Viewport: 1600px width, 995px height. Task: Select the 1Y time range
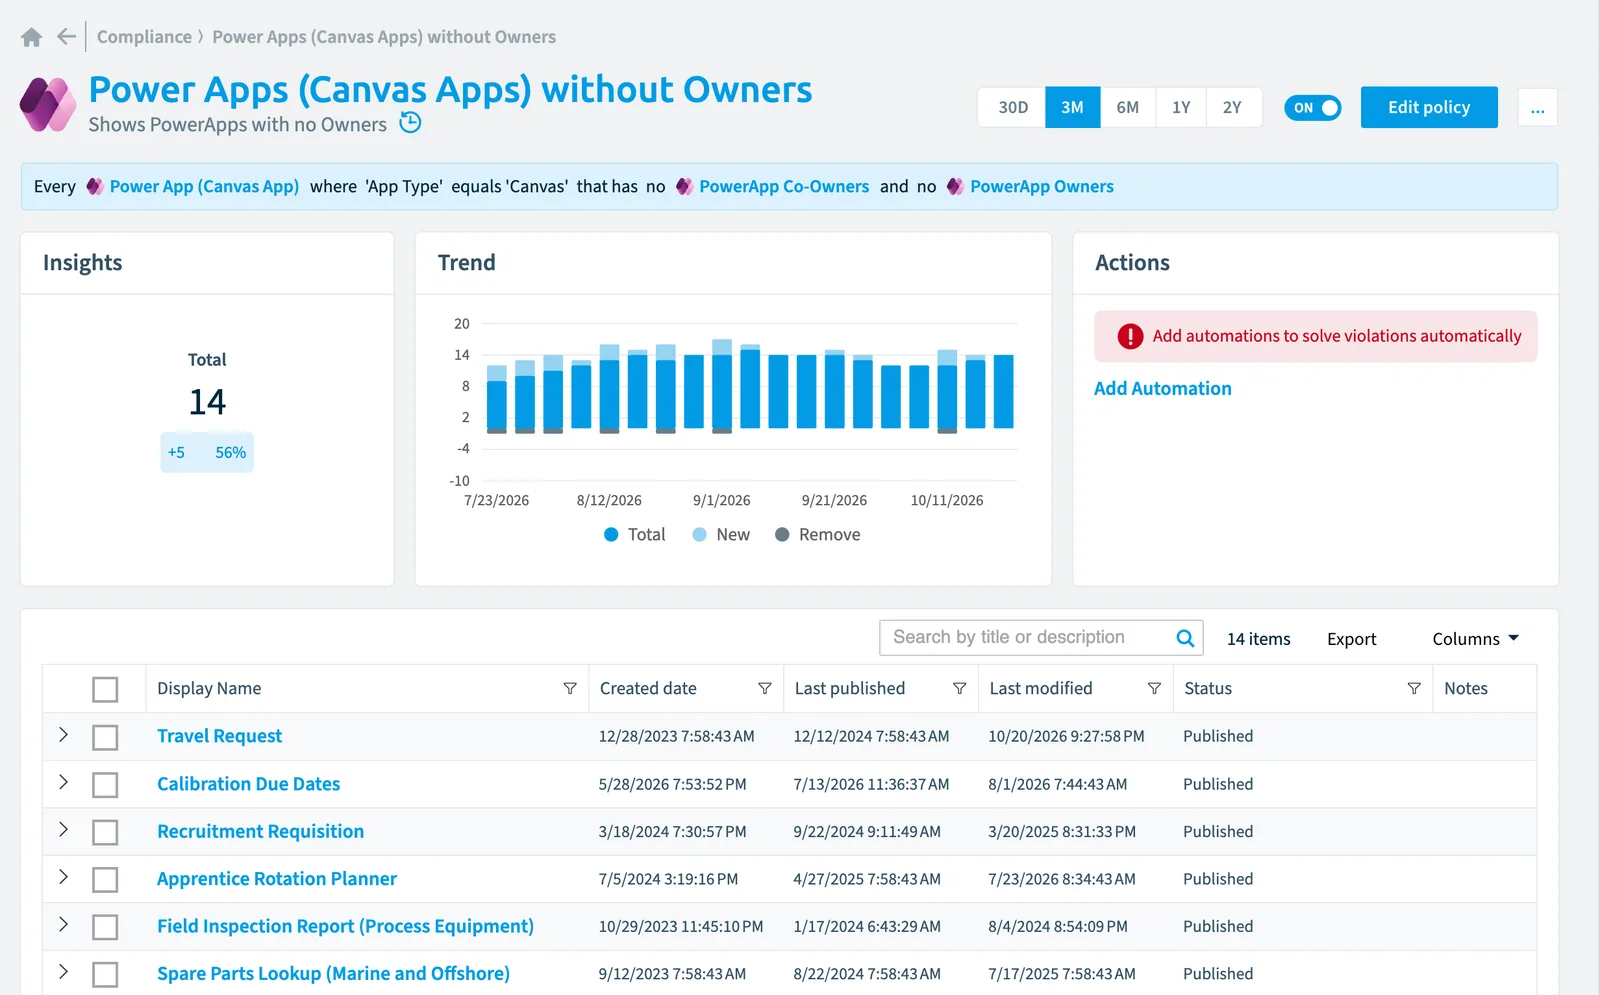tap(1181, 107)
